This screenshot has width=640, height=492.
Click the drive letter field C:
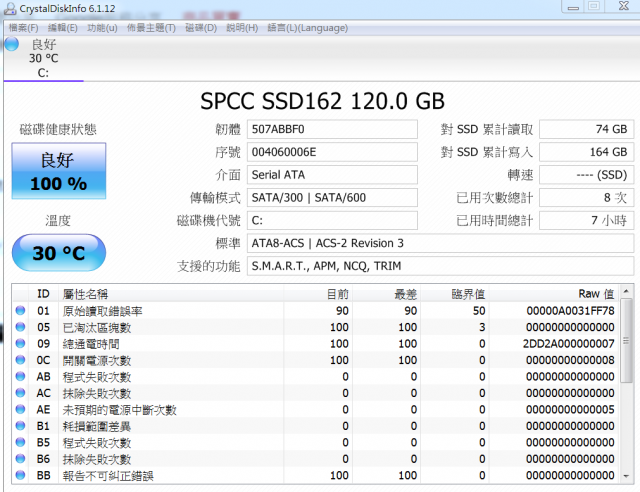(x=332, y=220)
